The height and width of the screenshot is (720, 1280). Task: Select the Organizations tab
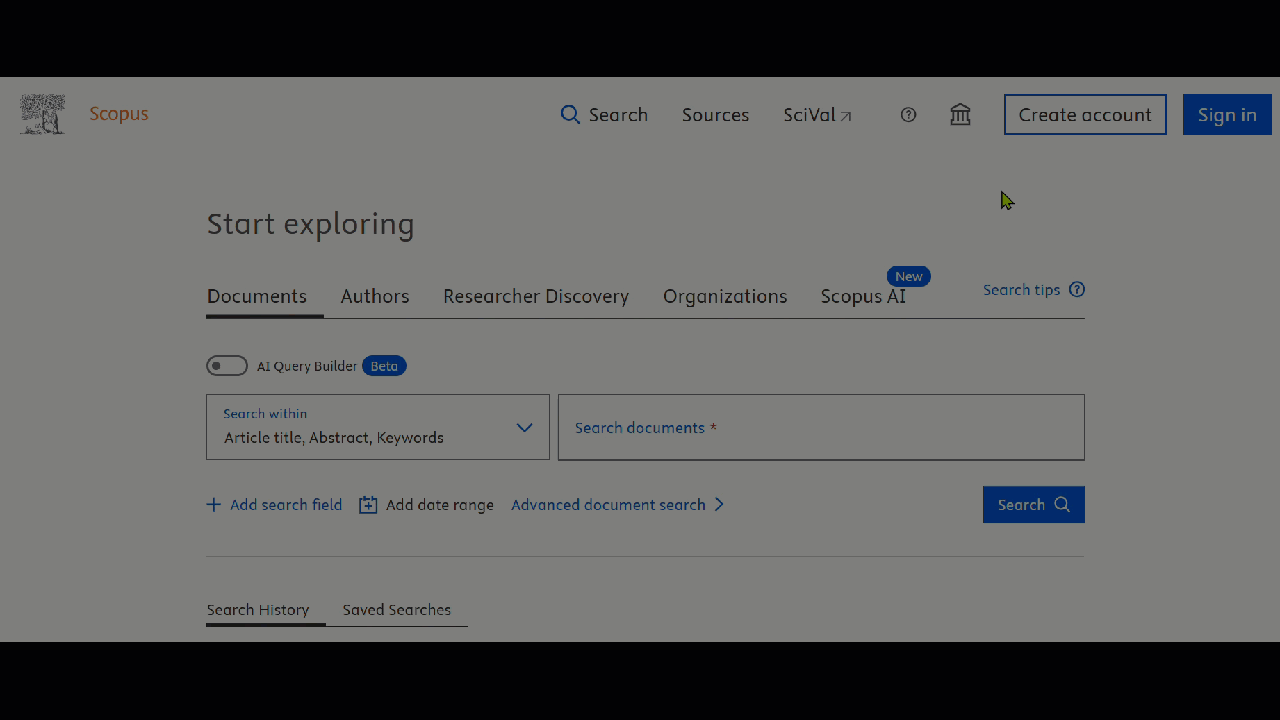[x=725, y=297]
